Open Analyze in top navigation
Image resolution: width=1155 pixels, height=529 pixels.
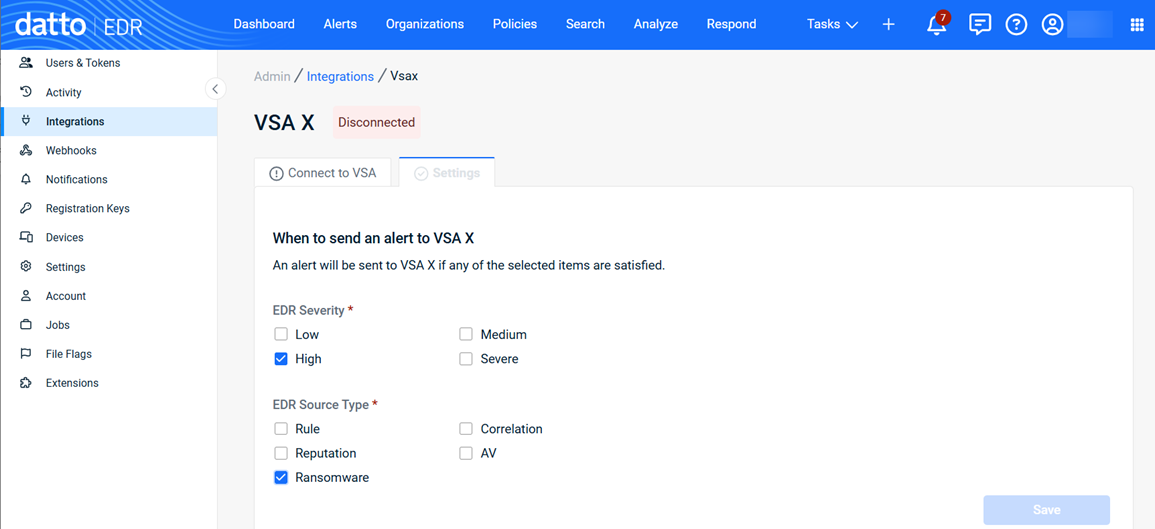coord(656,24)
